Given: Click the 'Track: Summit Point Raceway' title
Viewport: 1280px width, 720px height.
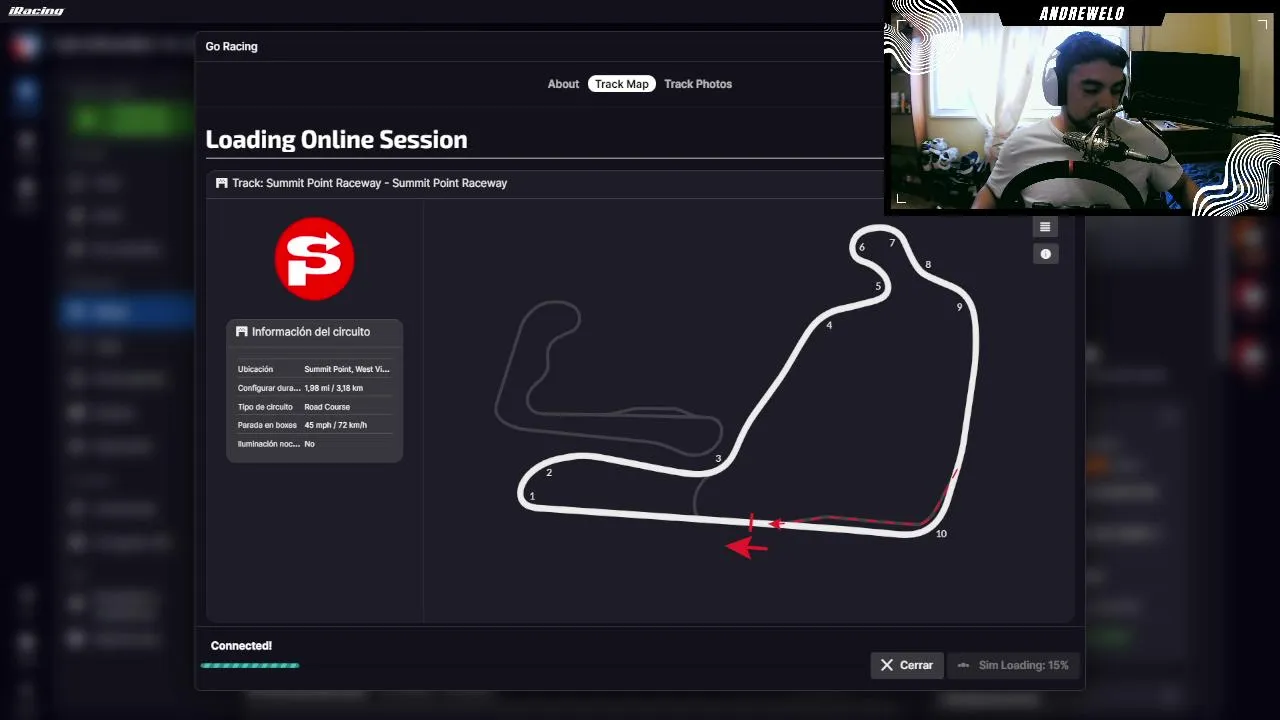Looking at the screenshot, I should pyautogui.click(x=369, y=183).
